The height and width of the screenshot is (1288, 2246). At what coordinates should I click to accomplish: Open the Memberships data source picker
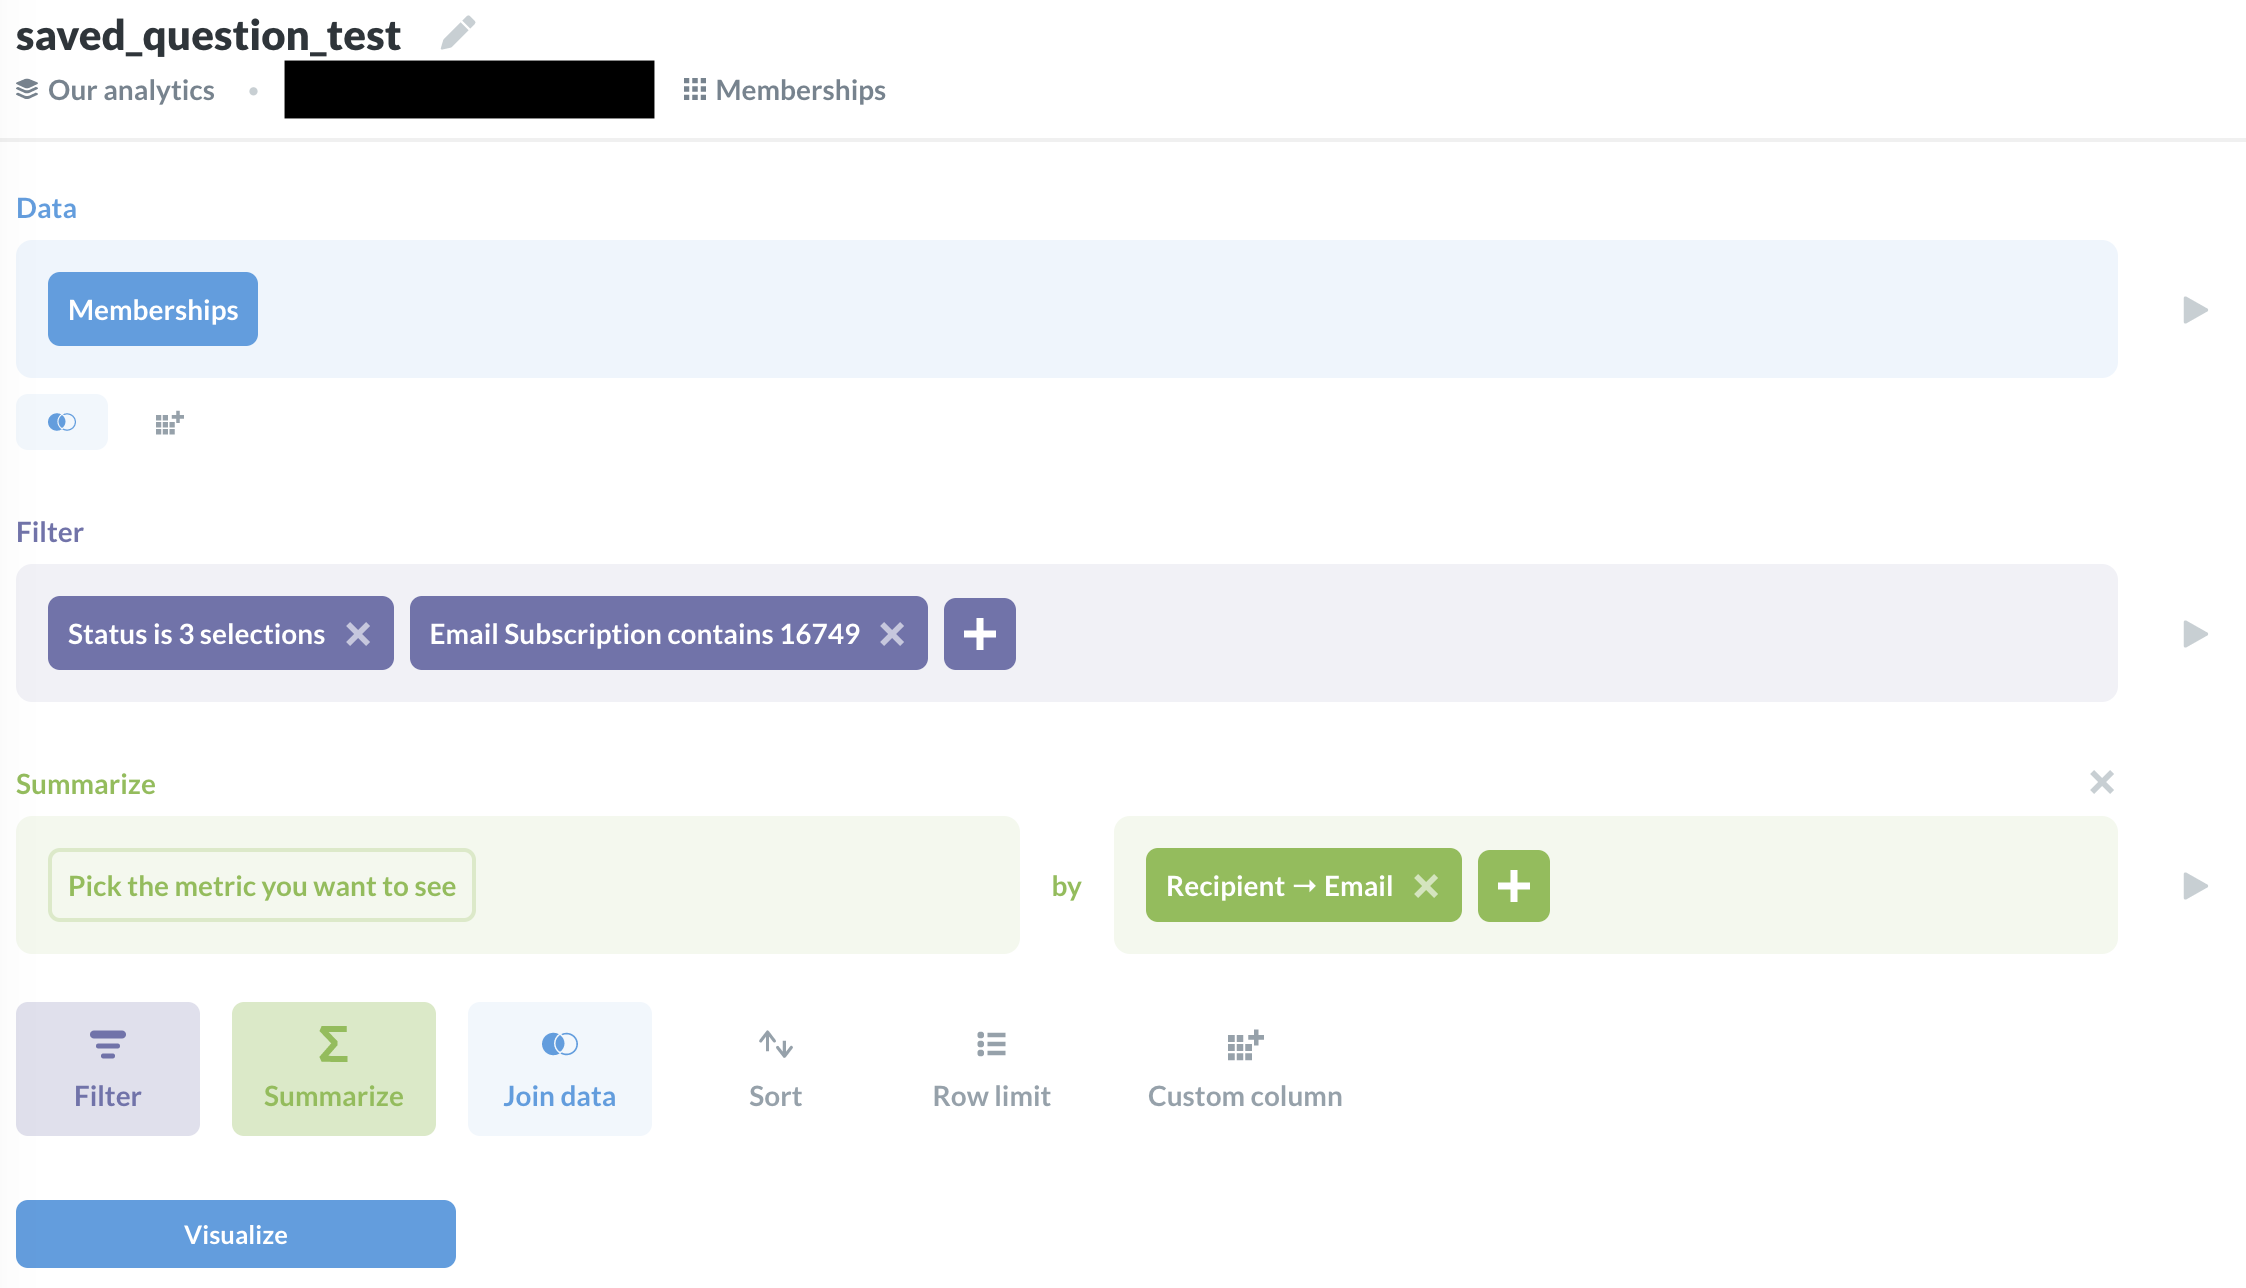pos(153,310)
